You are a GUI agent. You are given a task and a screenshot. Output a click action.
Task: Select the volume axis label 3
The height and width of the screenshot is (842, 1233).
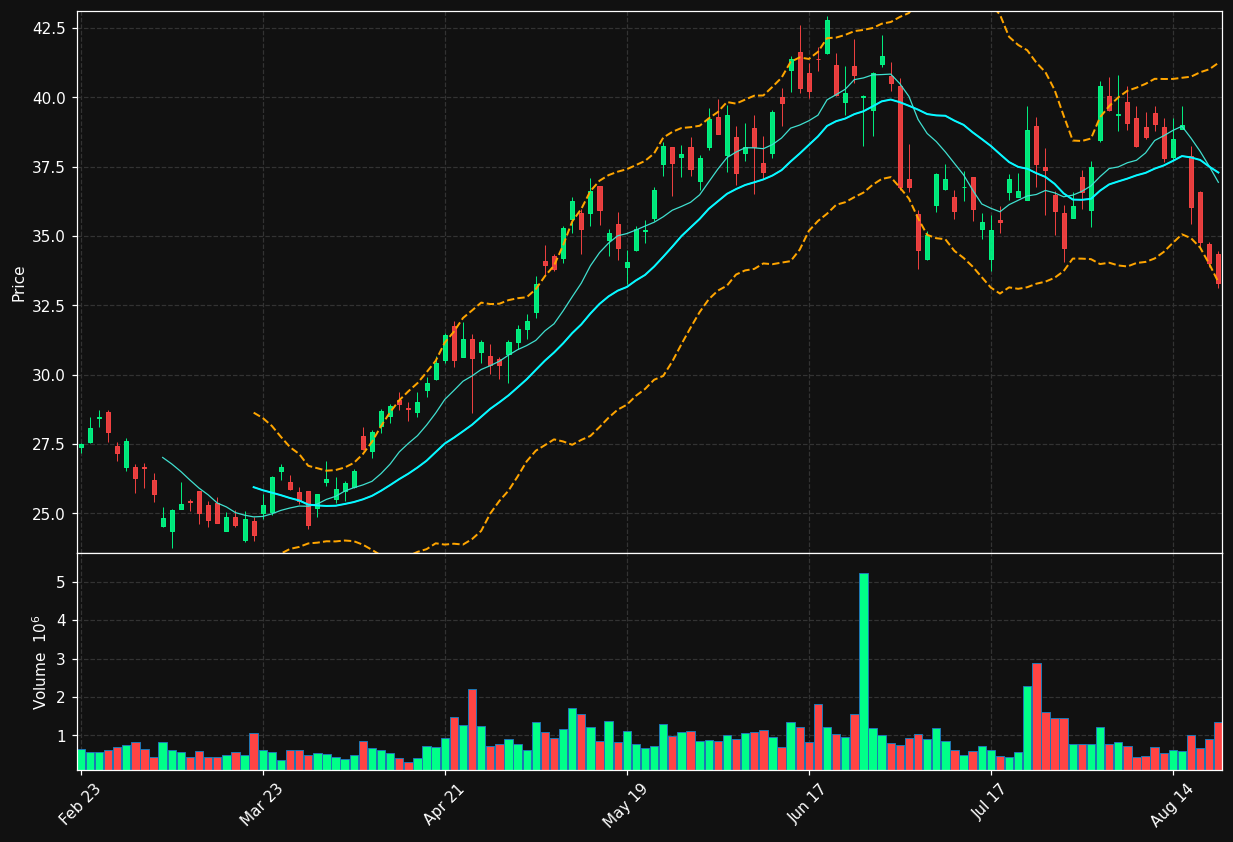[61, 659]
